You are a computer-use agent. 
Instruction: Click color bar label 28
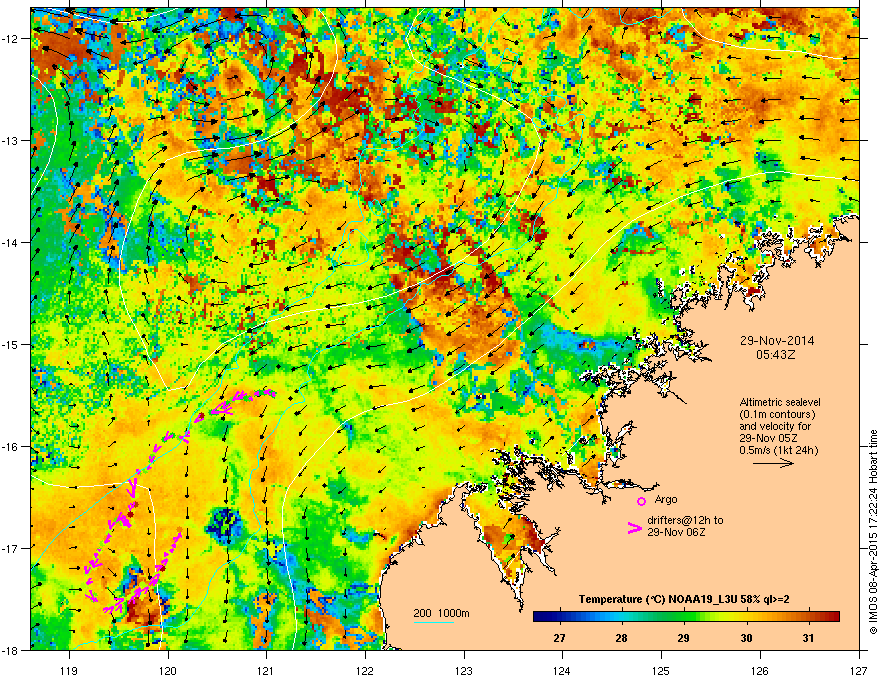(x=621, y=638)
